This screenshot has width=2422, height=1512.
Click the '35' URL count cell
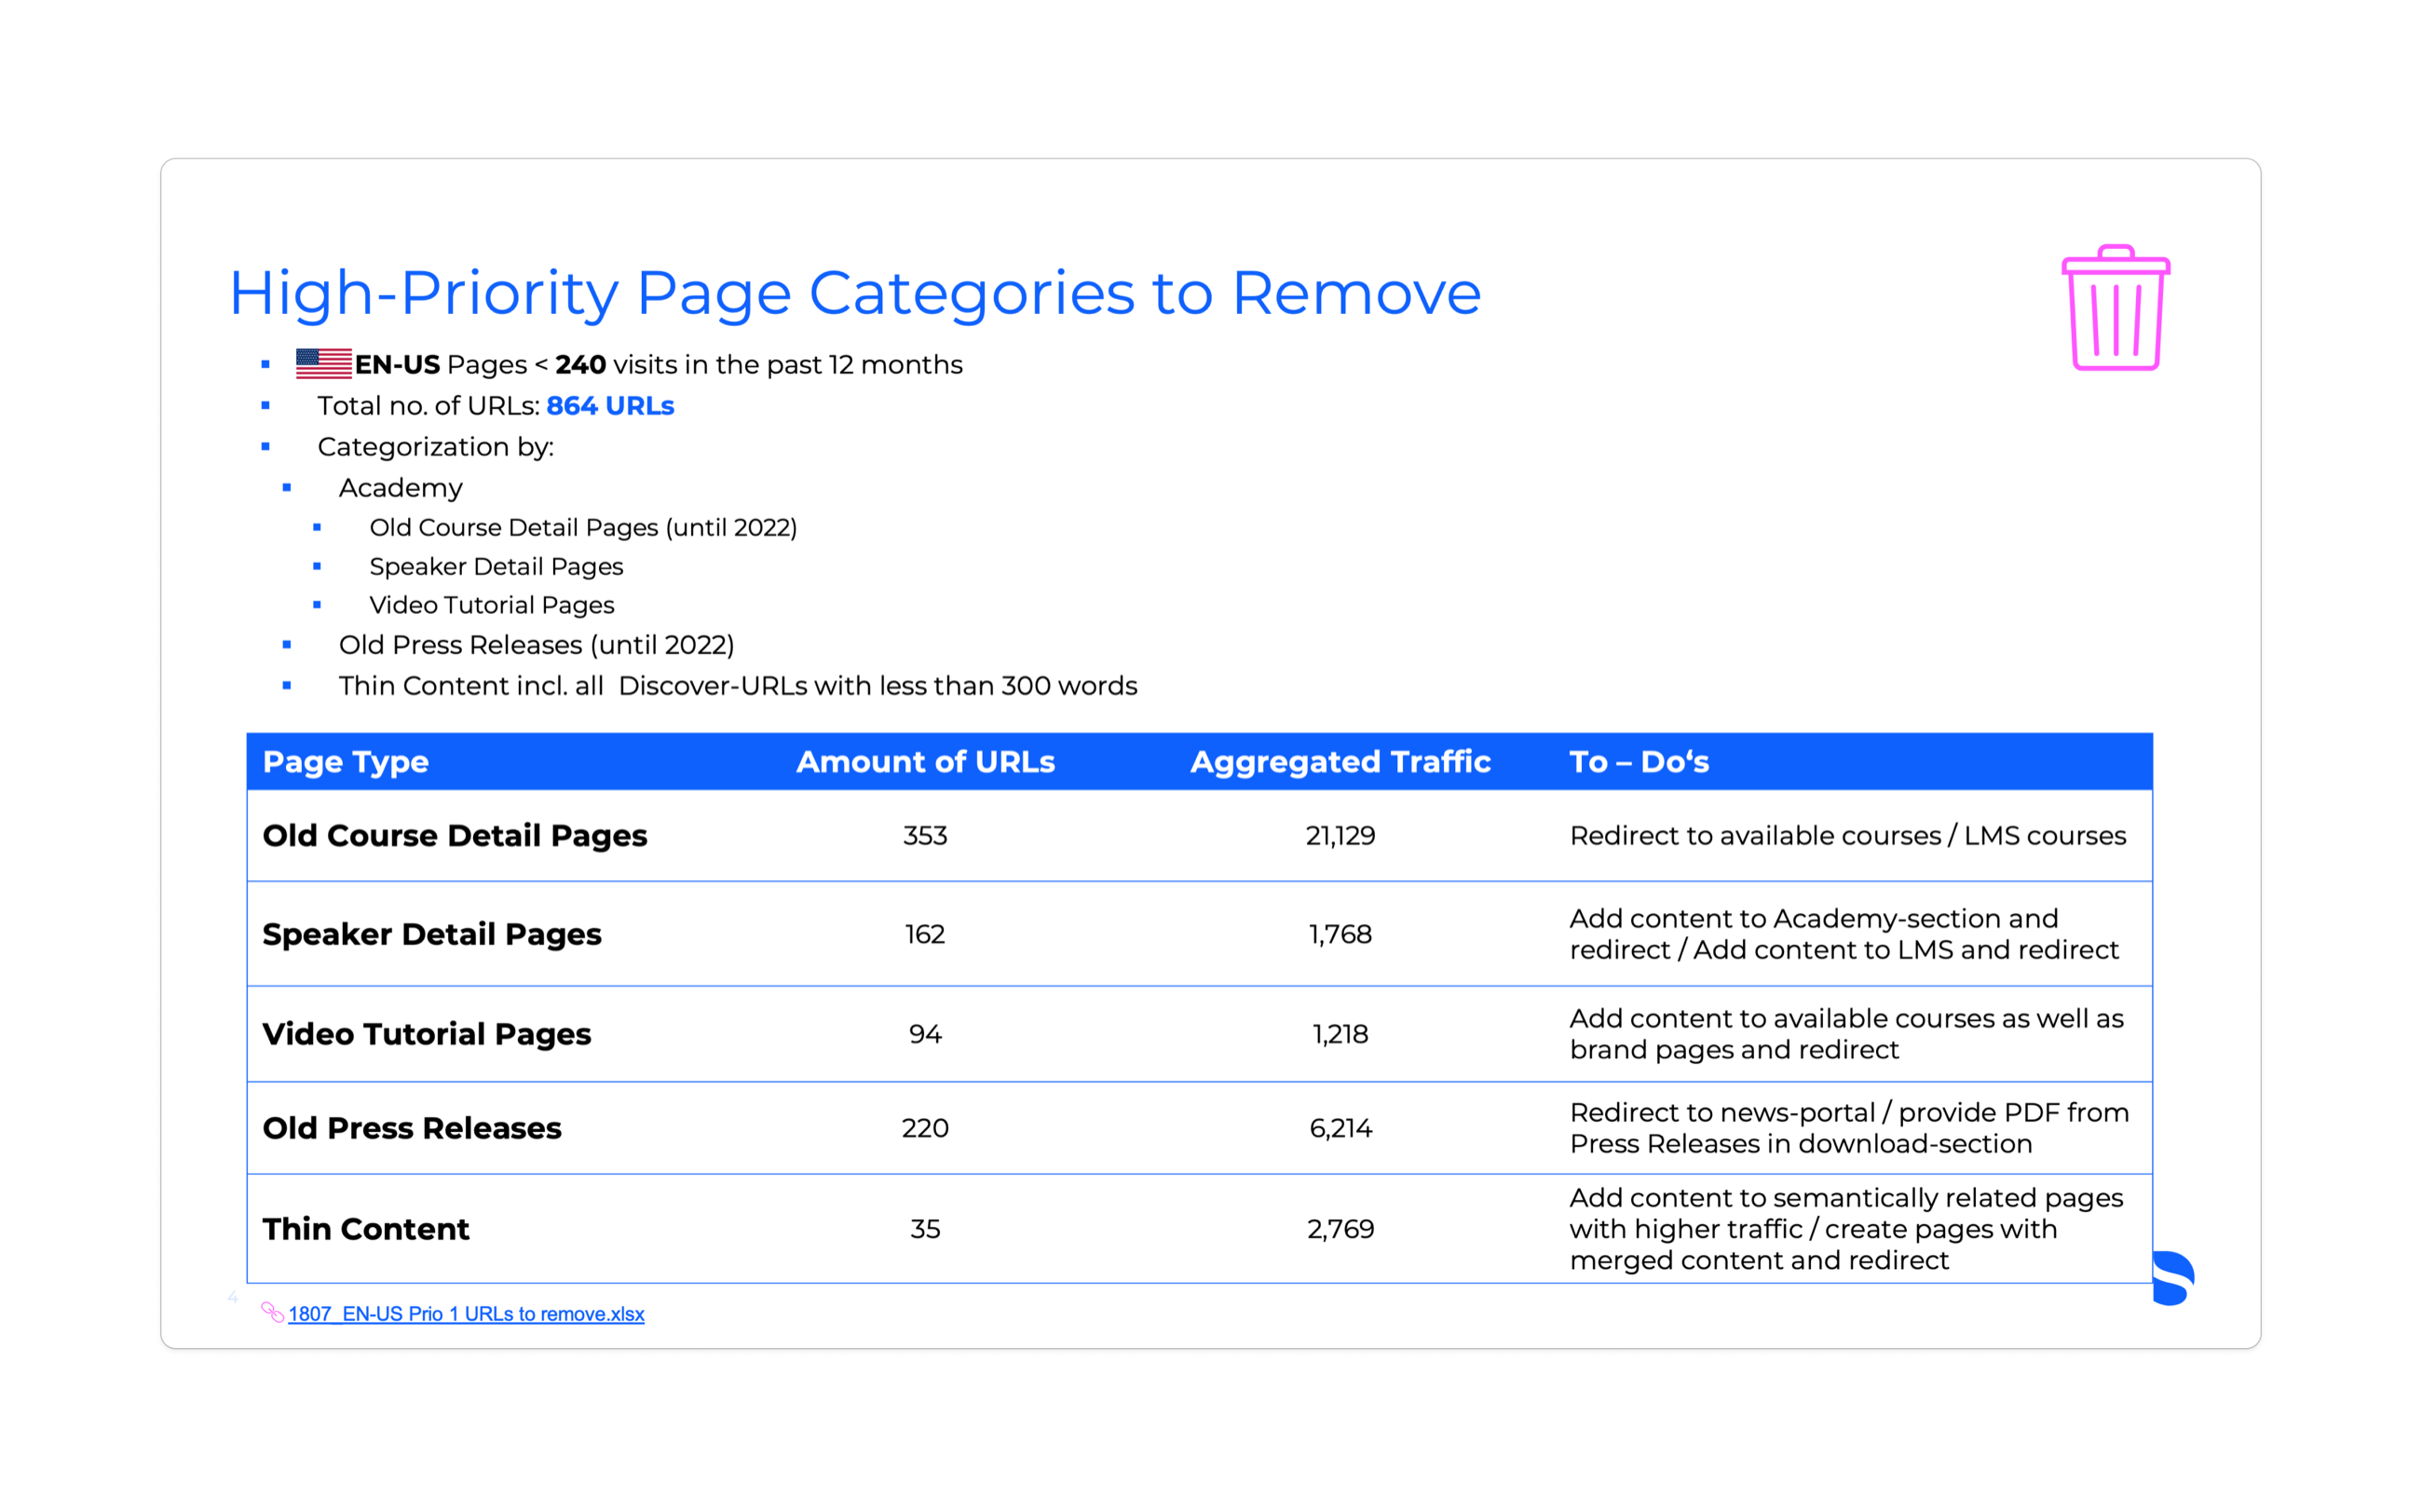925,1229
